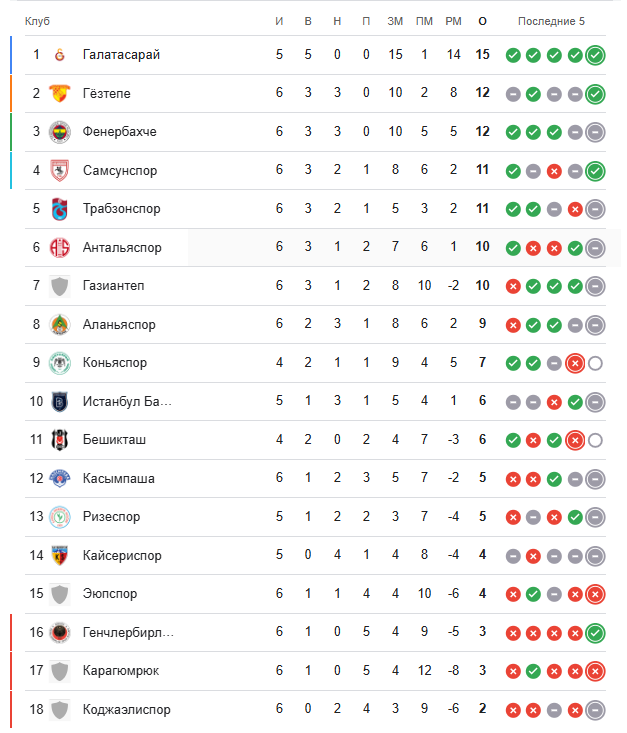This screenshot has width=627, height=733.
Task: Click the Трабзонспор club logo
Action: (59, 209)
